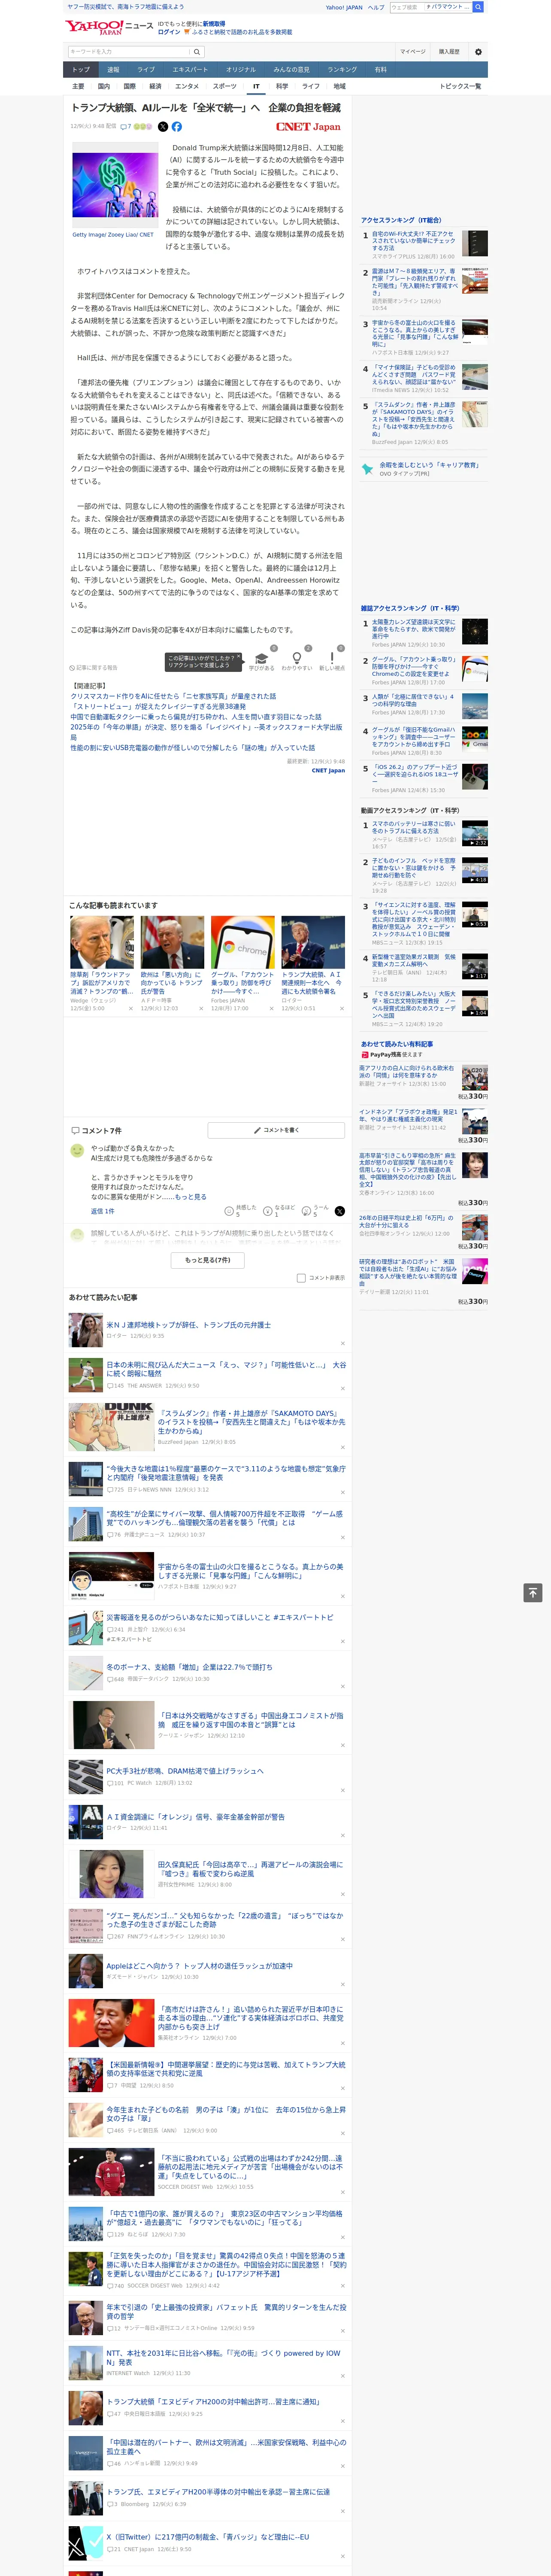Open the トップ main tab
This screenshot has width=551, height=2576.
point(81,70)
